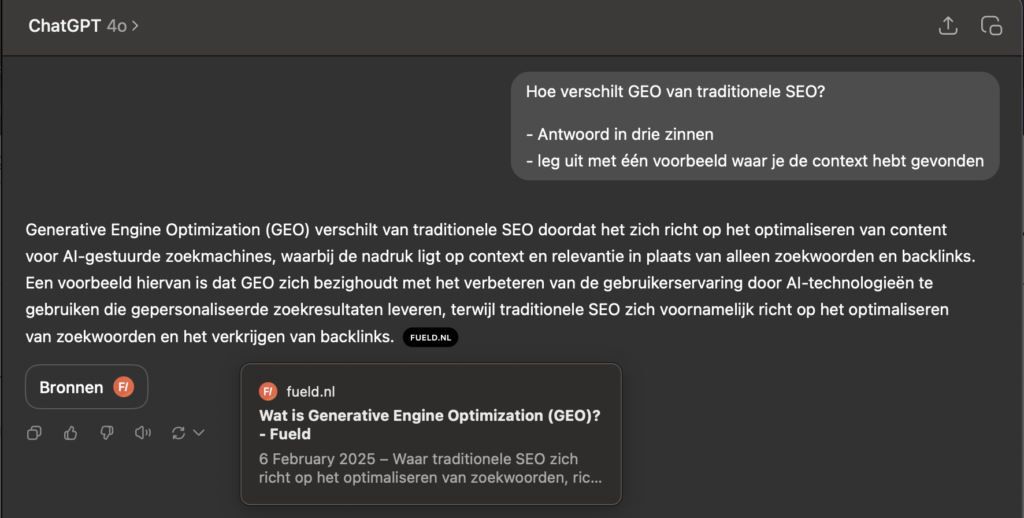Regenerate the response with the circular arrows icon
The image size is (1024, 518).
click(x=178, y=433)
